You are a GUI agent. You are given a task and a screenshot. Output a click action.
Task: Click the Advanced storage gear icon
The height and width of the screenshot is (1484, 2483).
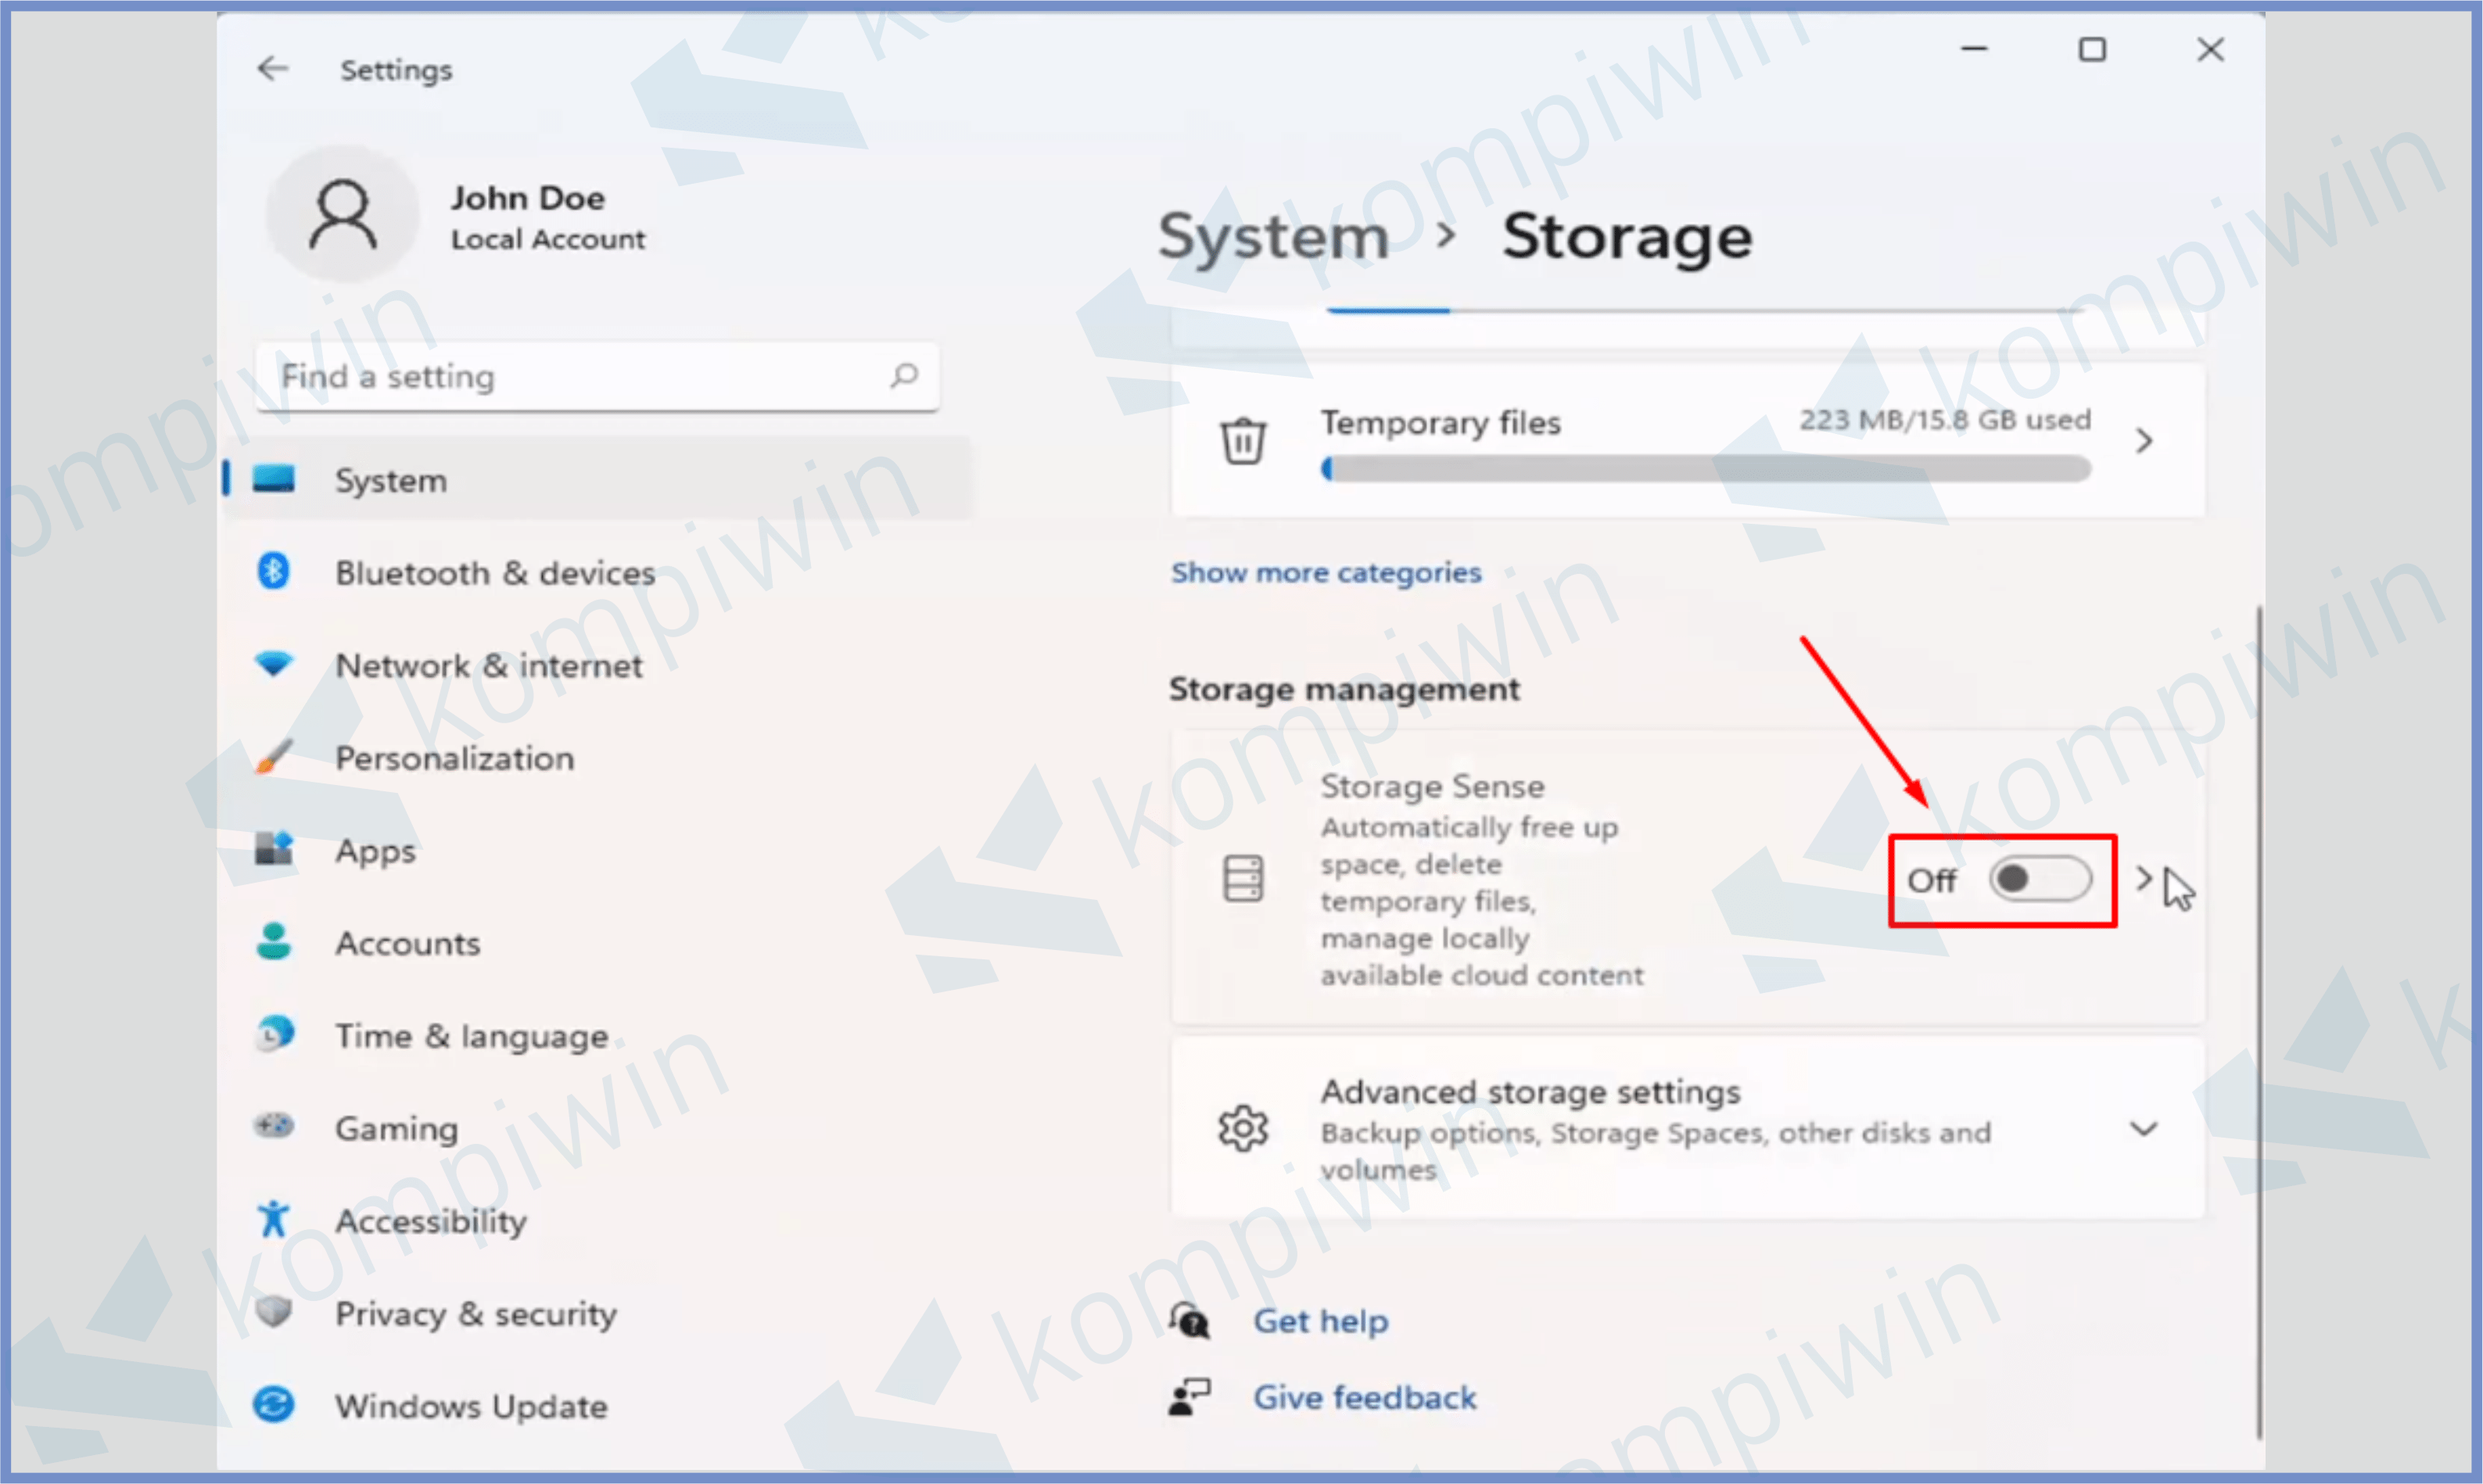[x=1243, y=1129]
